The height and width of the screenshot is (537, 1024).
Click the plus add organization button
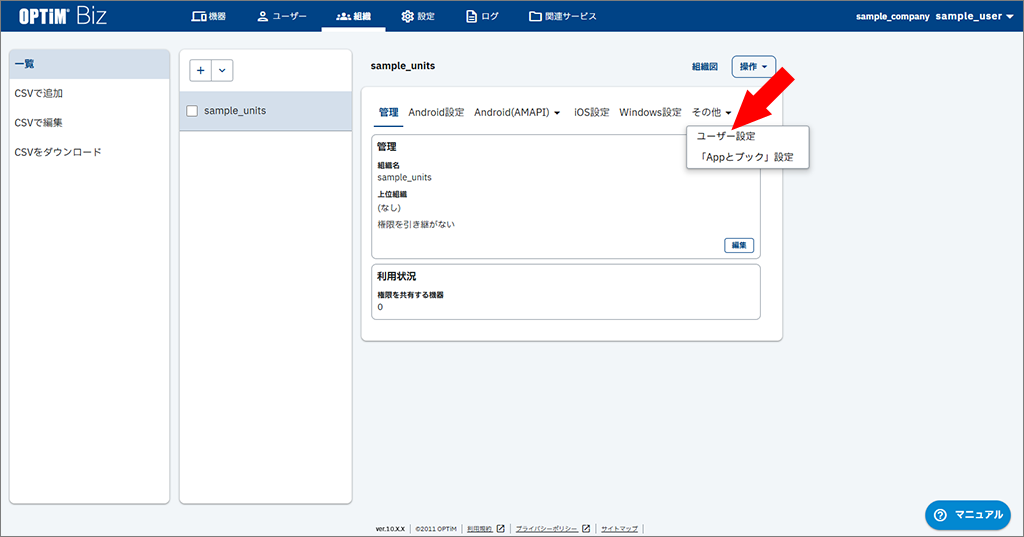coord(201,70)
